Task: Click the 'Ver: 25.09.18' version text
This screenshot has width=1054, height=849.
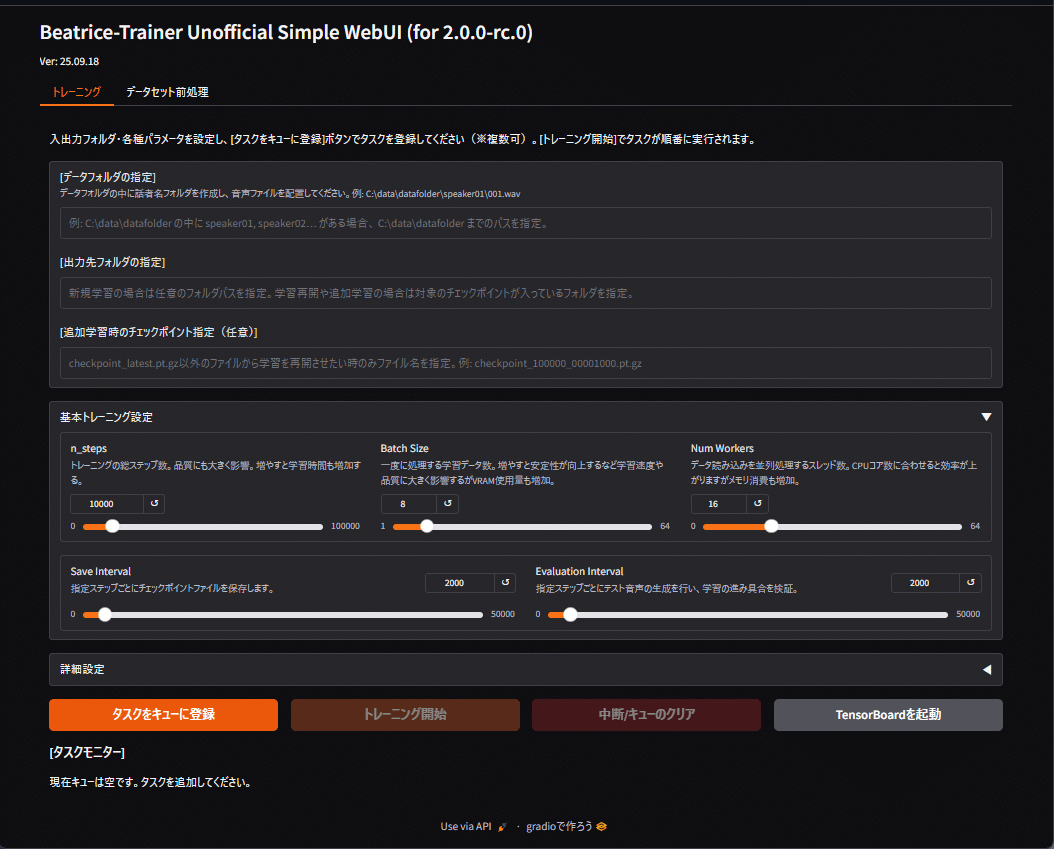Action: pos(69,61)
